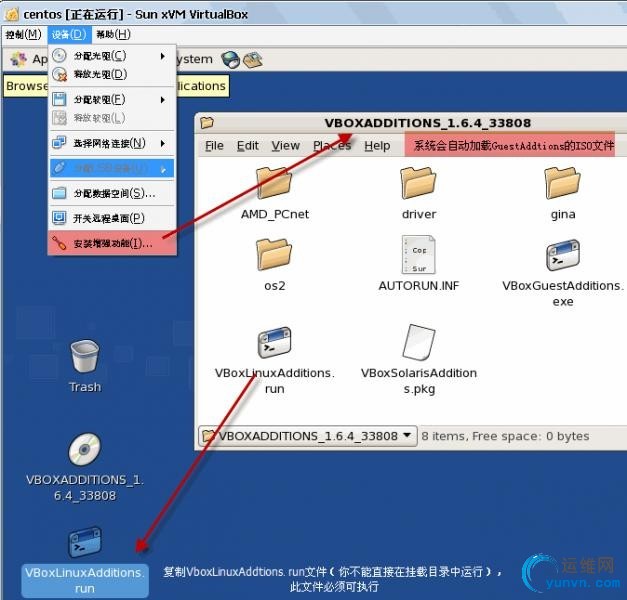The width and height of the screenshot is (627, 600).
Task: Choose 分配数据空间(S)... shared folders entry
Action: point(112,193)
